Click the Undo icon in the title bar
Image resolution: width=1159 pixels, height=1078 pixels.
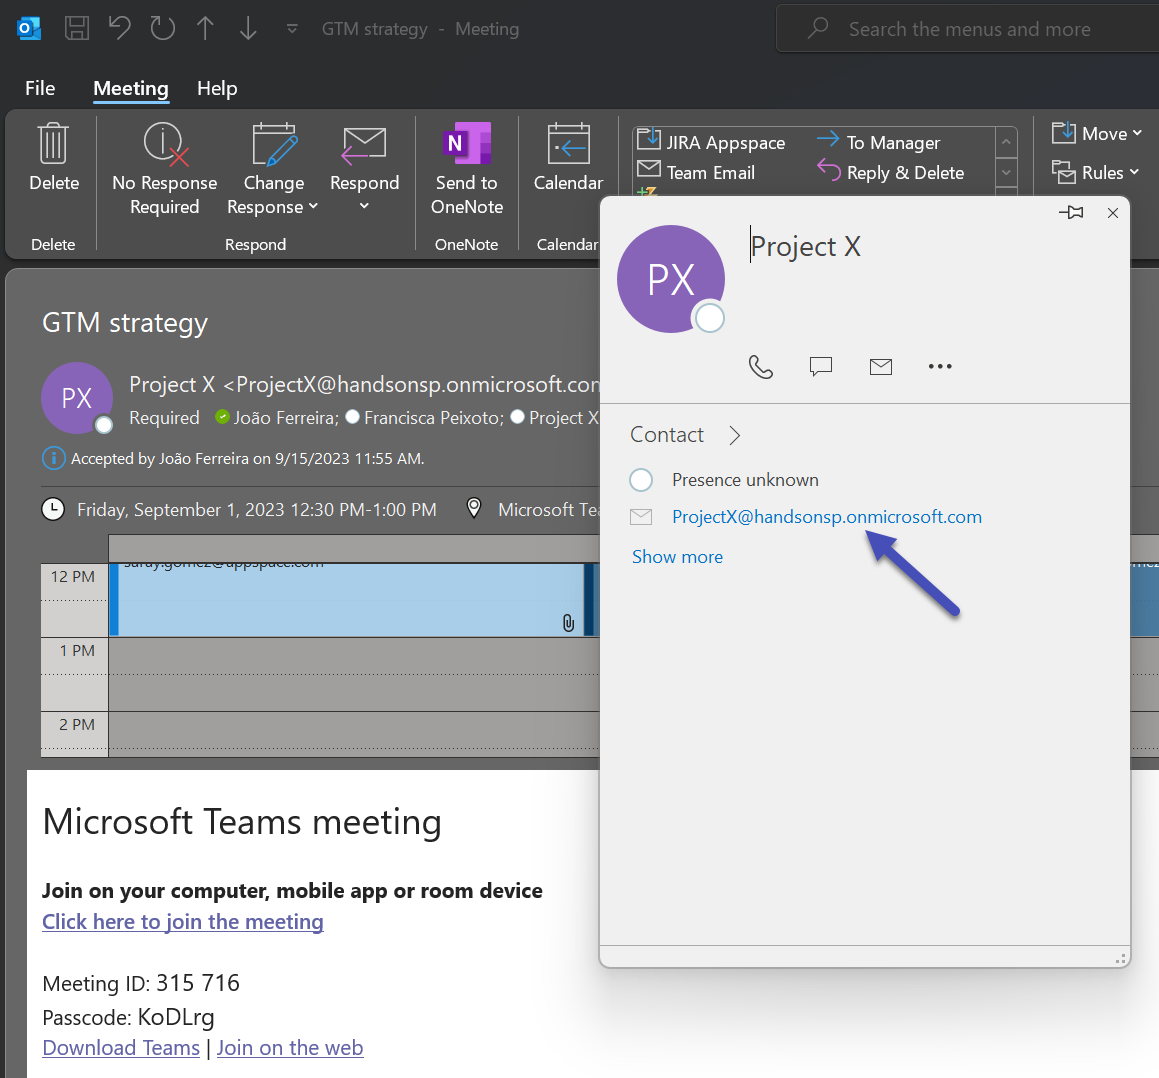[119, 28]
